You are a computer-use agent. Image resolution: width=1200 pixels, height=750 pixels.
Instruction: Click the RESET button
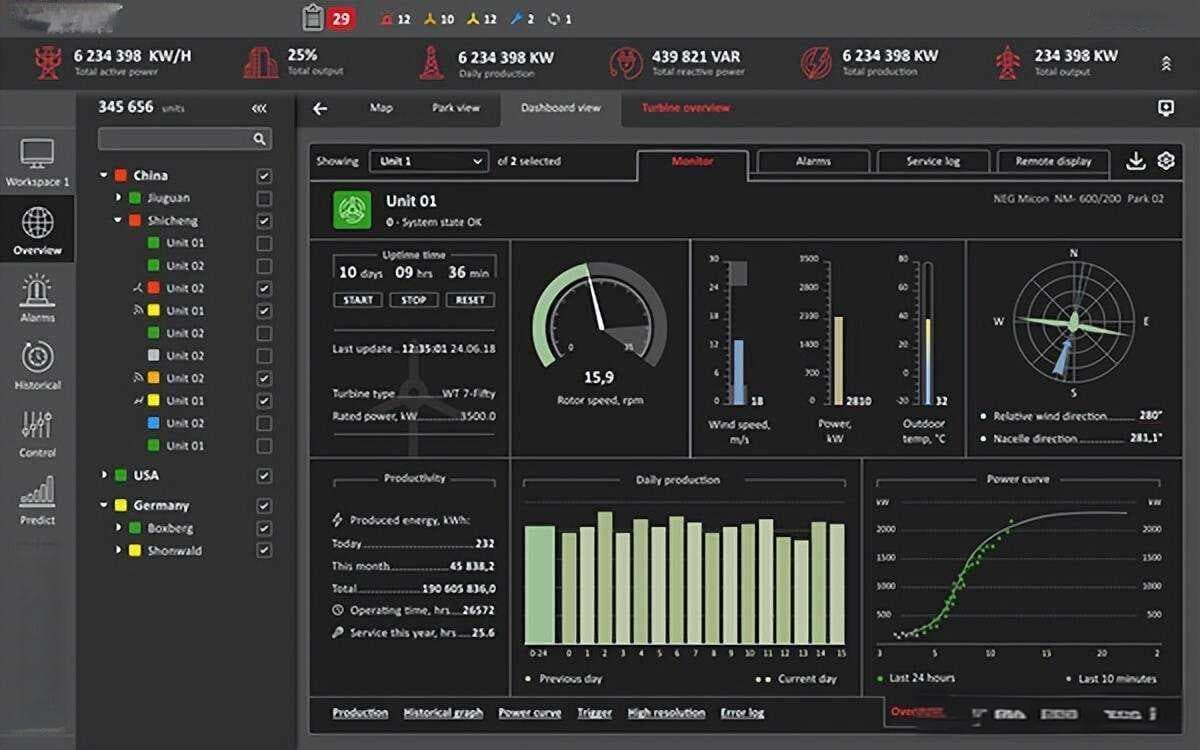coord(470,300)
